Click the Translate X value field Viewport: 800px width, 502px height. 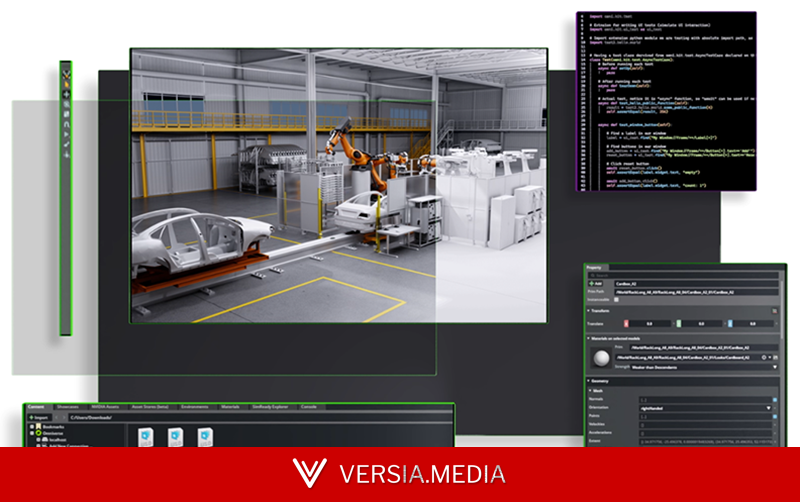pos(649,323)
